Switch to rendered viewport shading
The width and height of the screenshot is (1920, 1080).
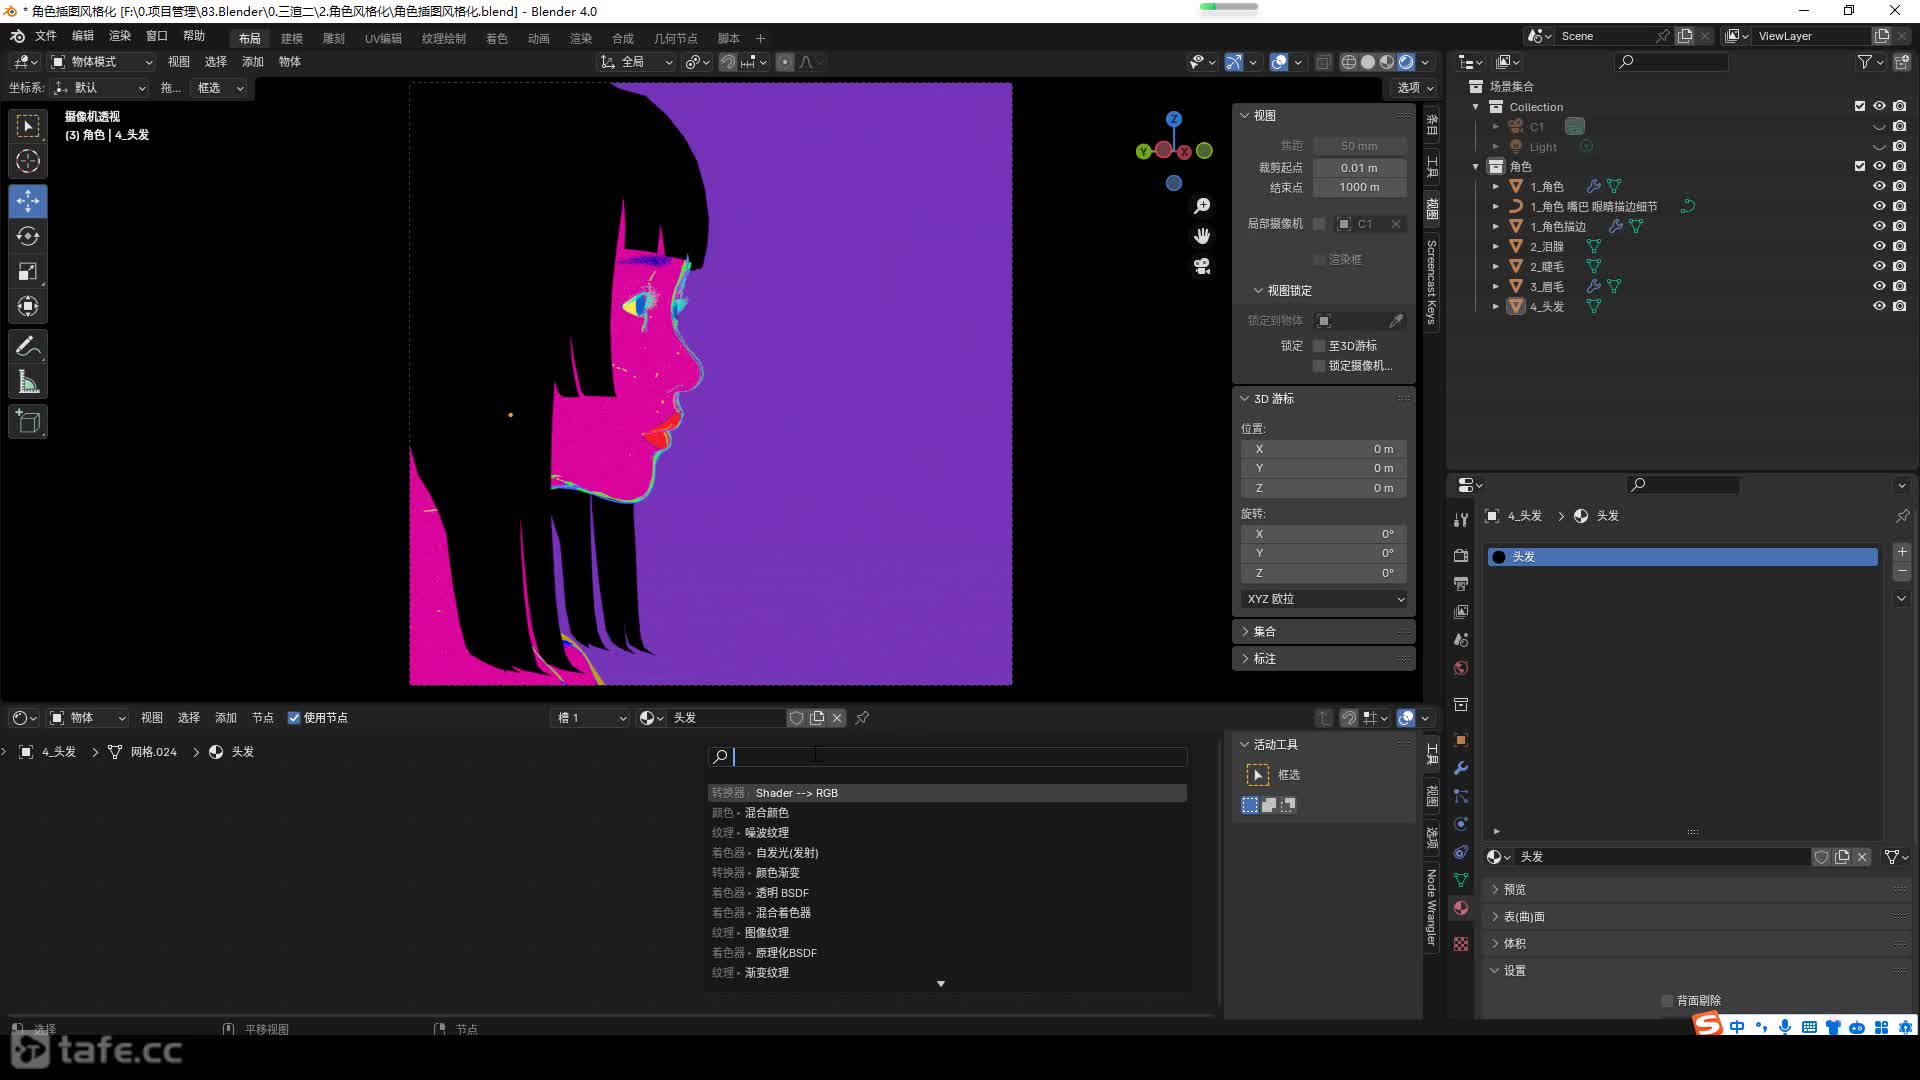[1406, 62]
